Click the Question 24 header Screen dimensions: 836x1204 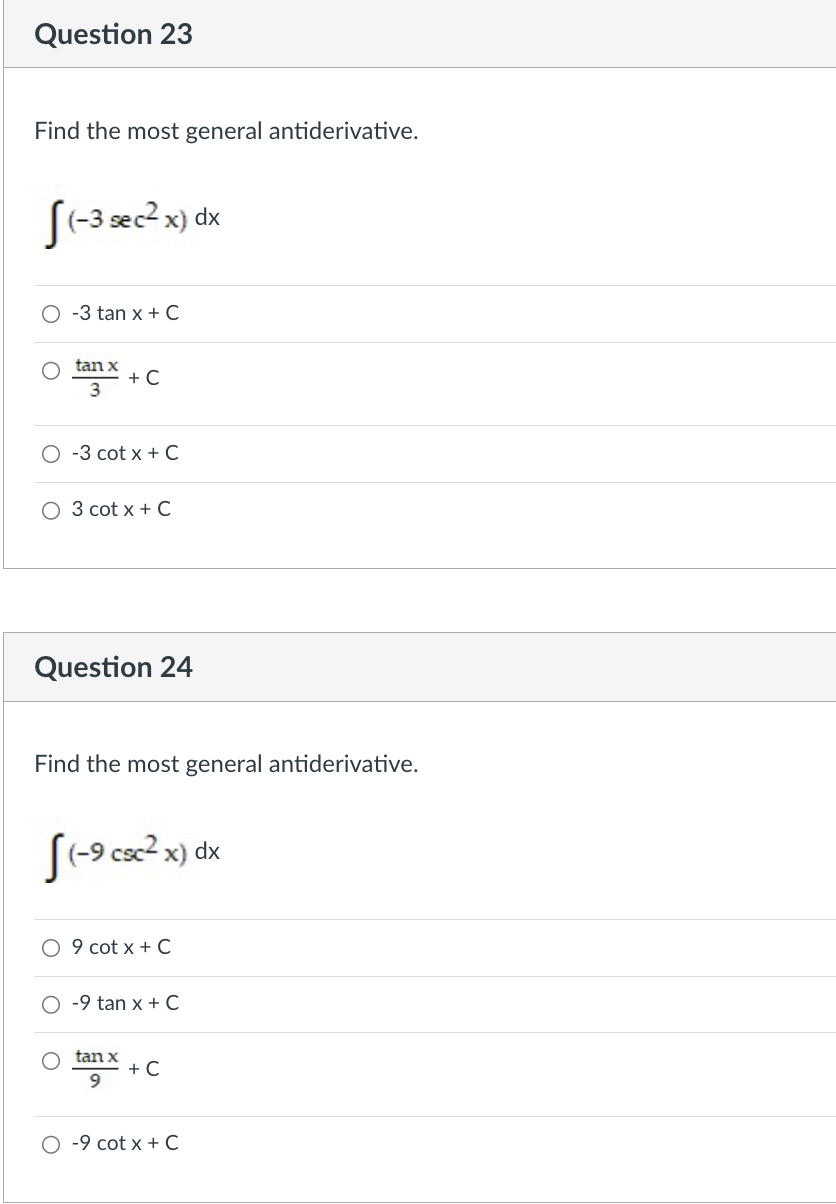click(114, 667)
